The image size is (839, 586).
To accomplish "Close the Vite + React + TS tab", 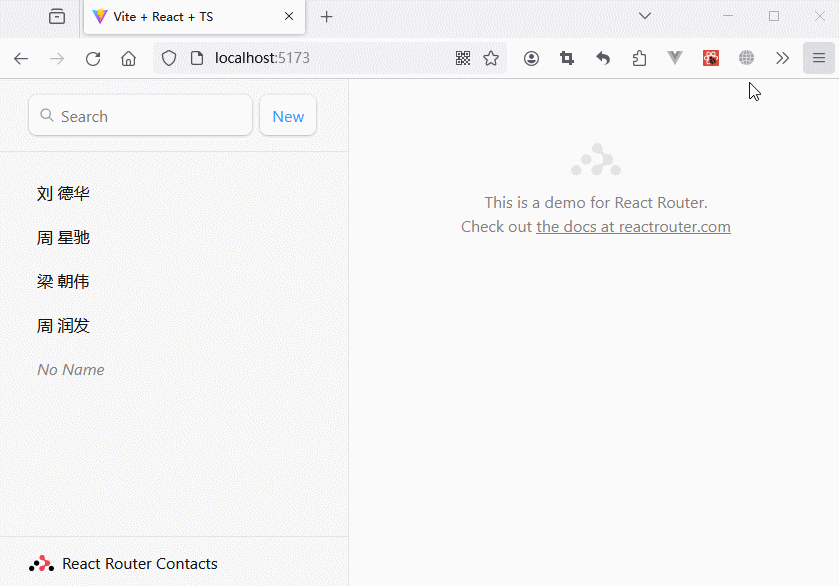I will [x=289, y=17].
